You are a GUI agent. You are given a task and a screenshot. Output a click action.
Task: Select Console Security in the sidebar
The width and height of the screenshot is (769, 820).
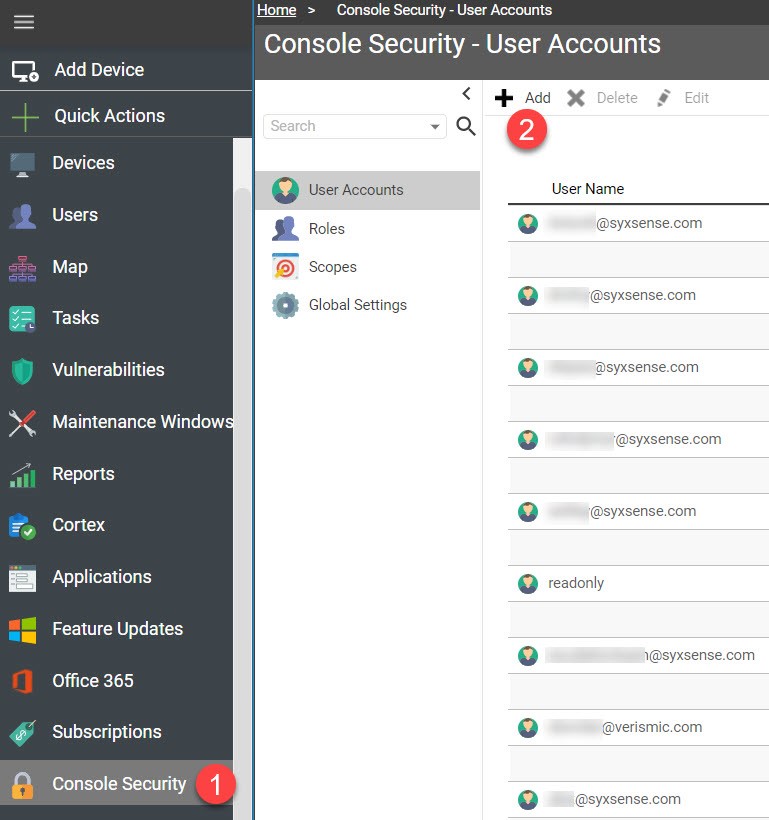(116, 784)
